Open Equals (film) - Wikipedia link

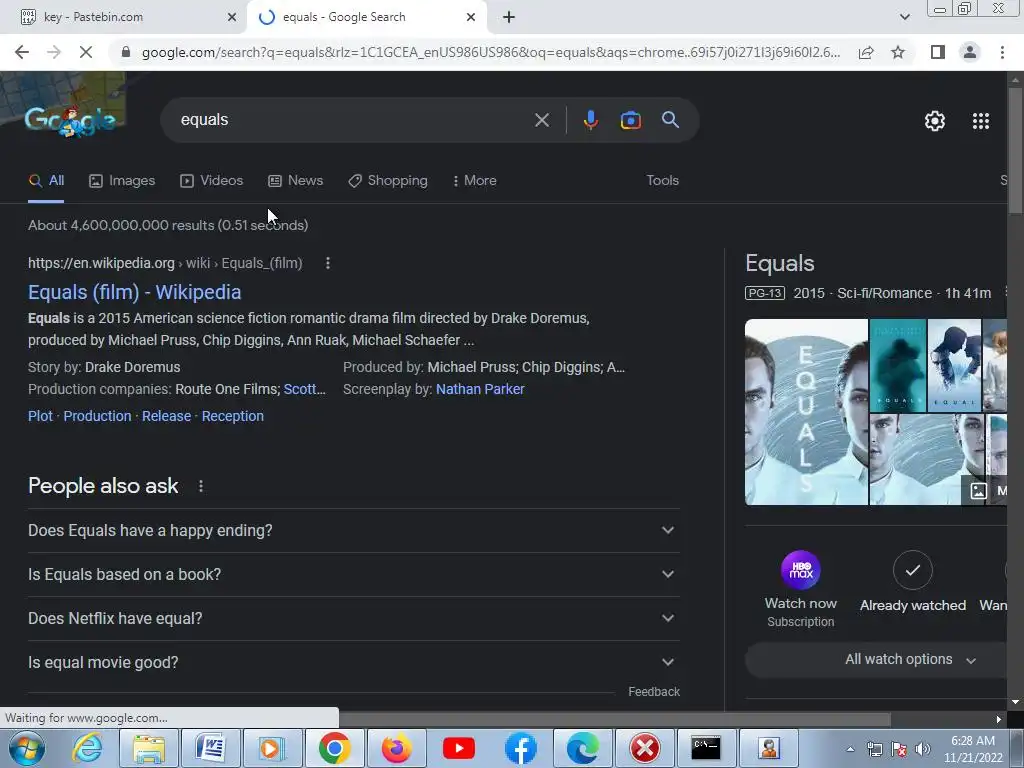click(135, 292)
